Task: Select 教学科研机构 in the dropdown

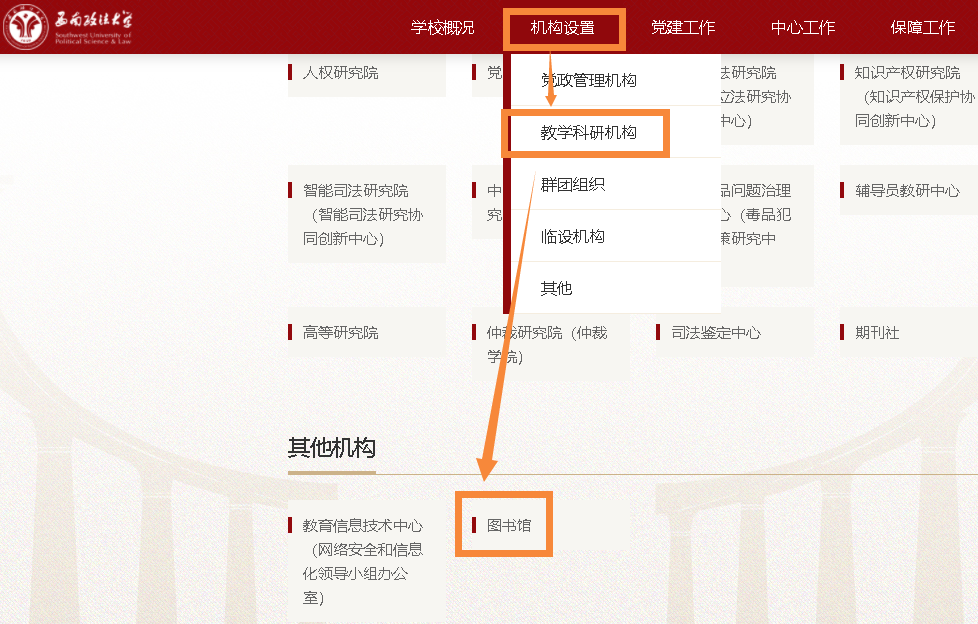Action: [x=588, y=132]
